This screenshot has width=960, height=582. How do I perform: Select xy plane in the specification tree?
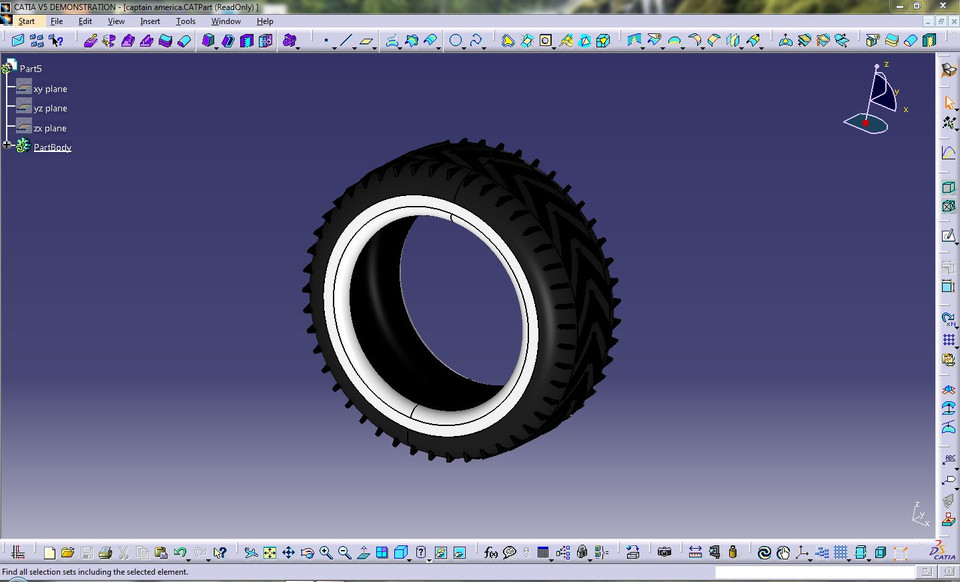(x=48, y=89)
